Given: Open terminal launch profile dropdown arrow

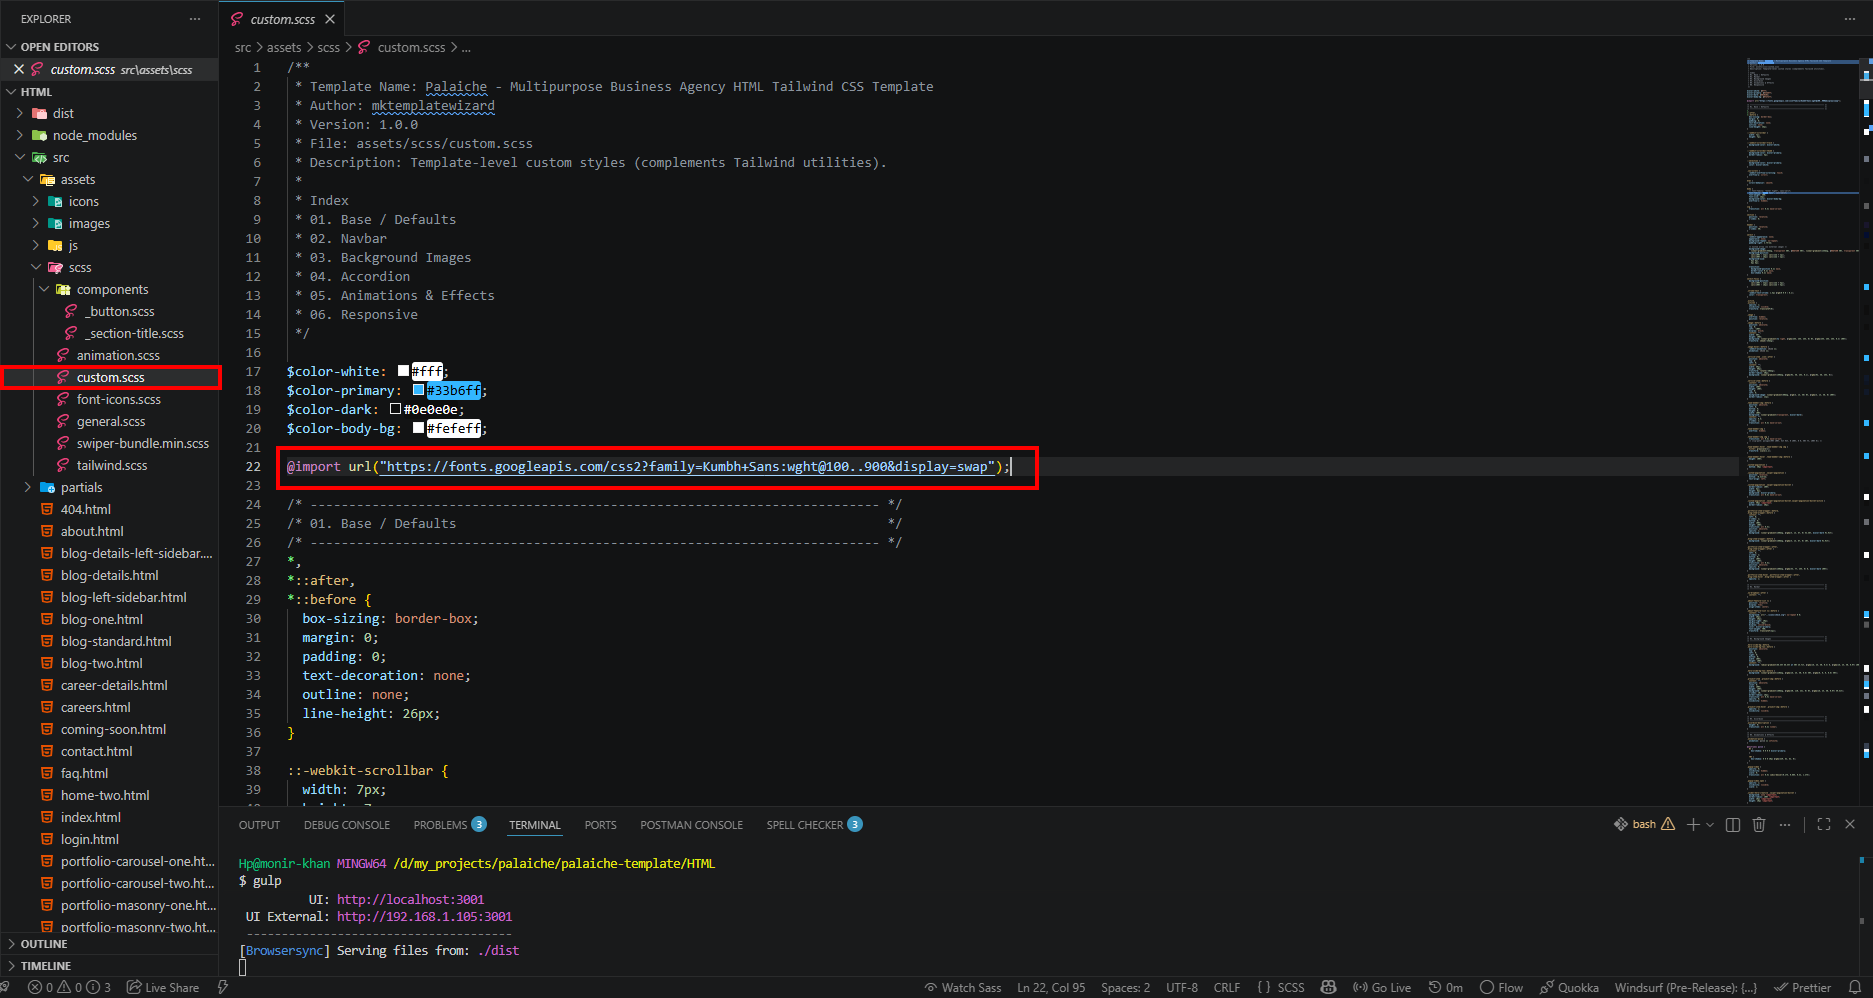Looking at the screenshot, I should (1710, 824).
